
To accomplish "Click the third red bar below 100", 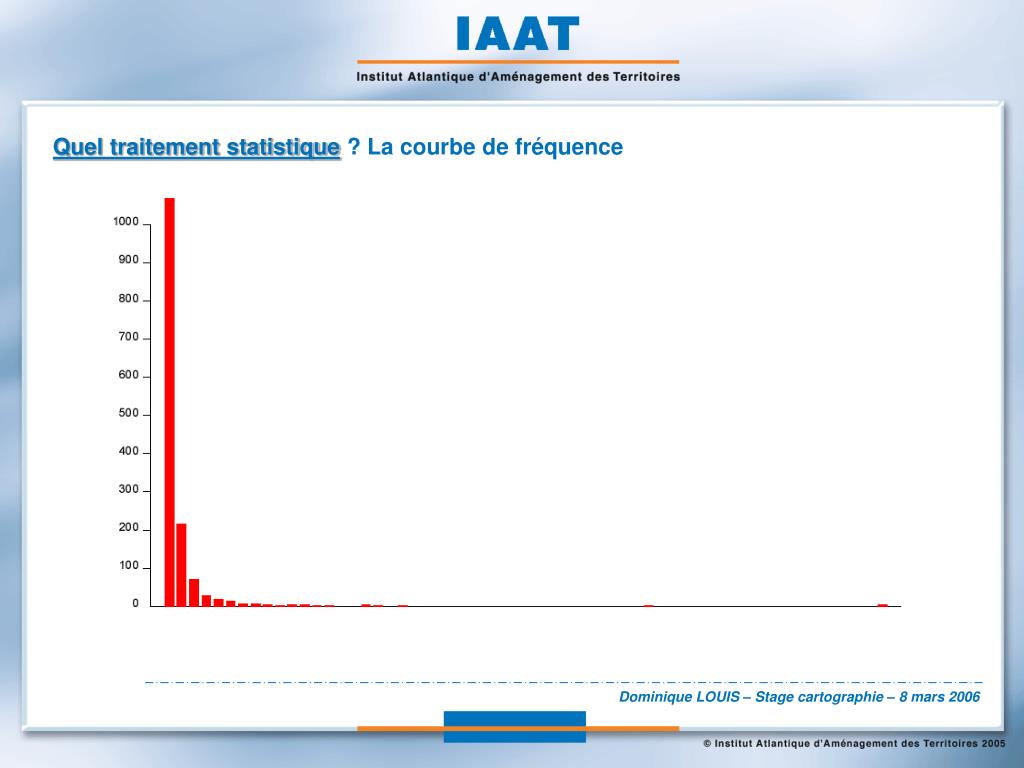I will coord(194,592).
